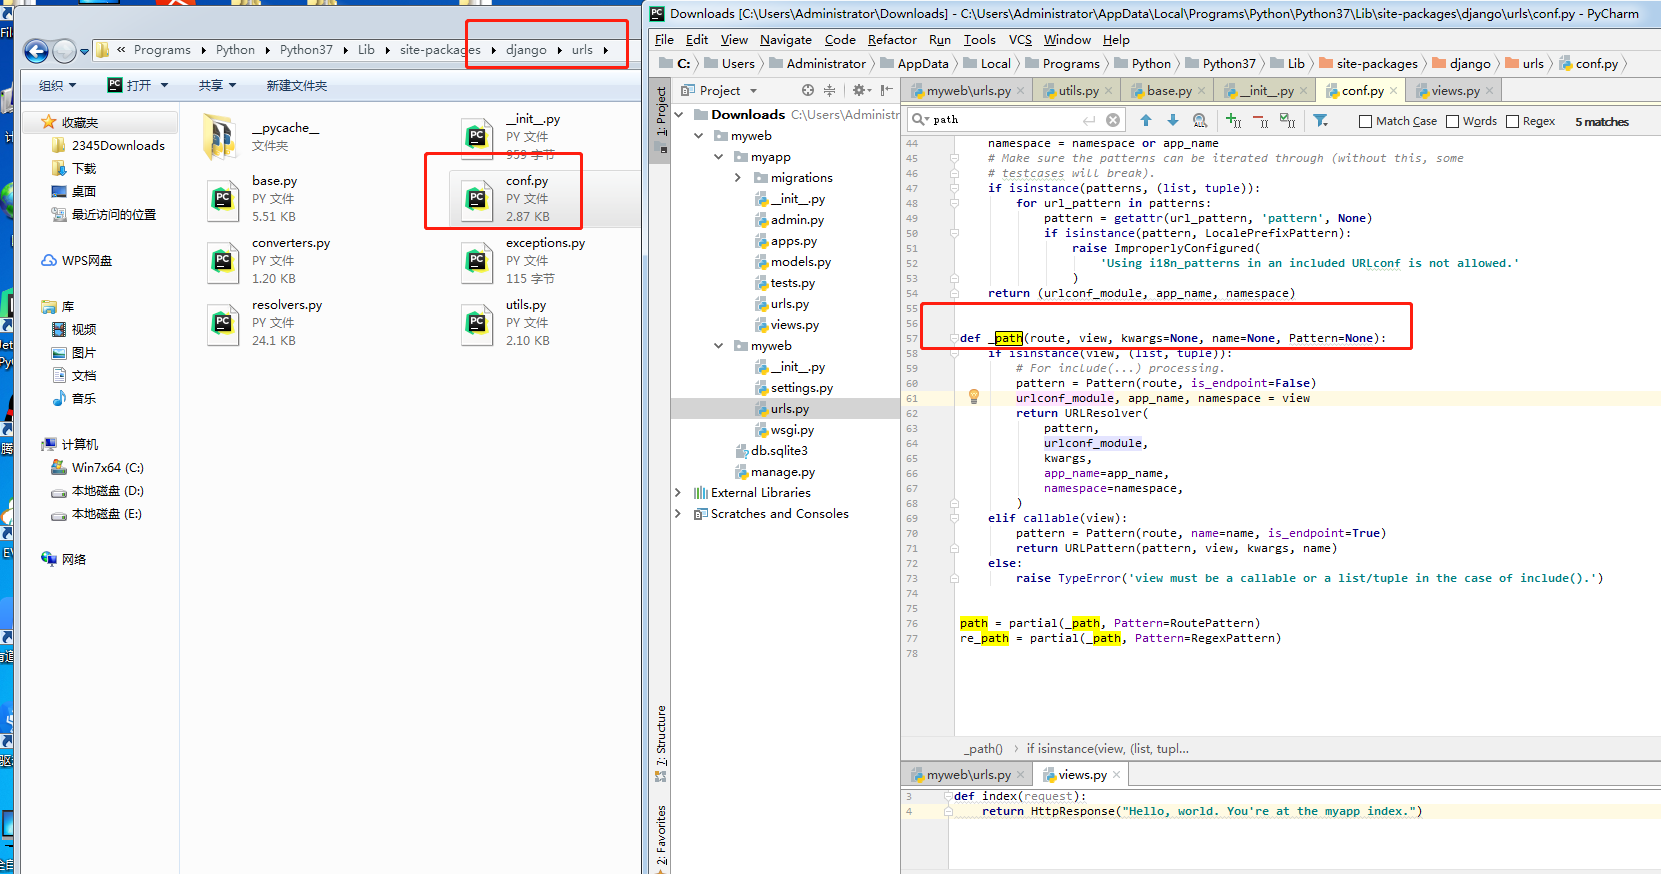Image resolution: width=1661 pixels, height=874 pixels.
Task: Open settings.py in project tree
Action: pyautogui.click(x=794, y=388)
